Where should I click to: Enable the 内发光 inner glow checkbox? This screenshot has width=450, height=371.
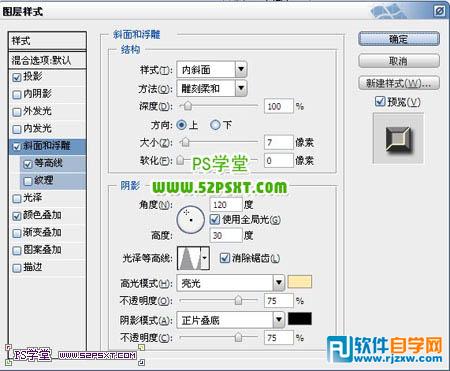pos(17,129)
